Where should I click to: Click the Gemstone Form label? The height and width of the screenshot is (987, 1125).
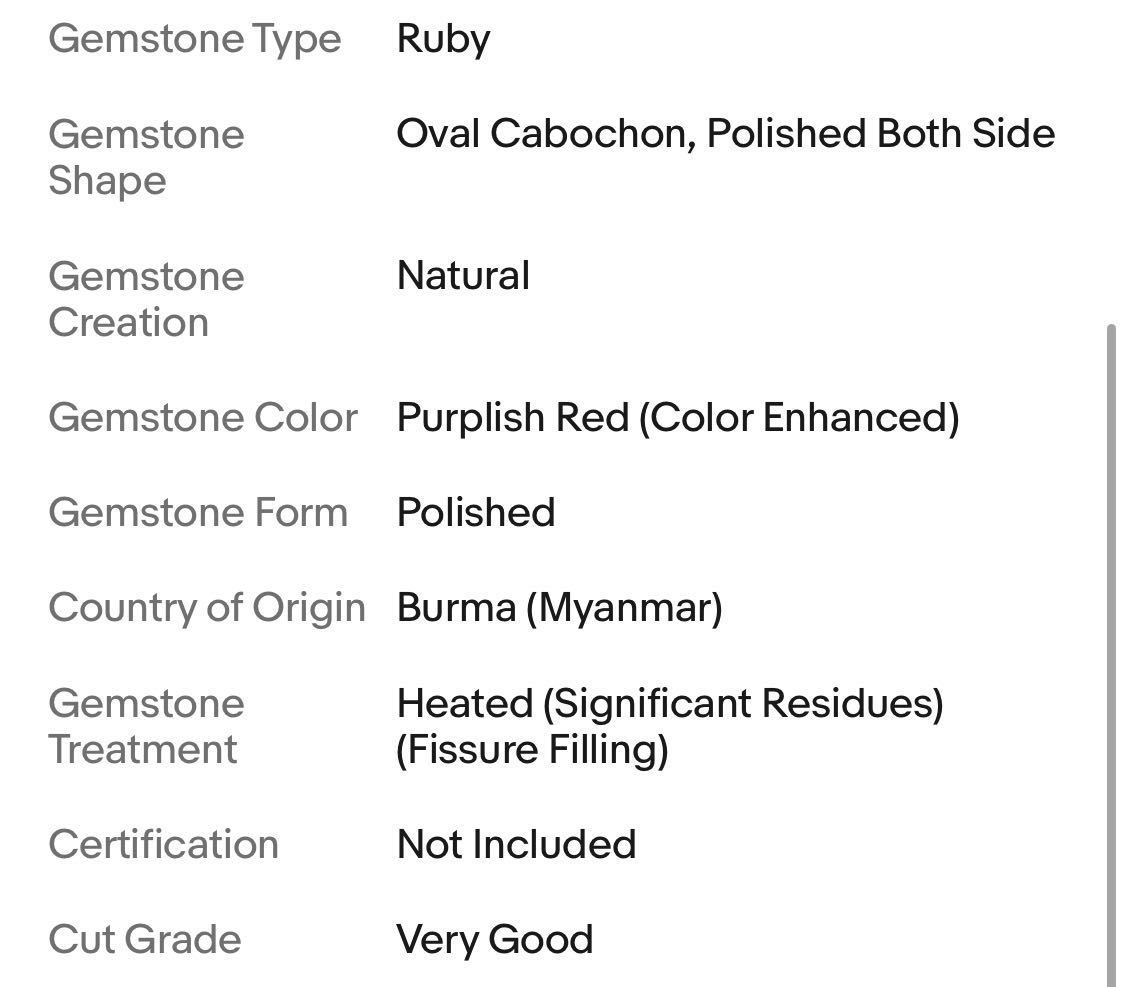[x=198, y=512]
